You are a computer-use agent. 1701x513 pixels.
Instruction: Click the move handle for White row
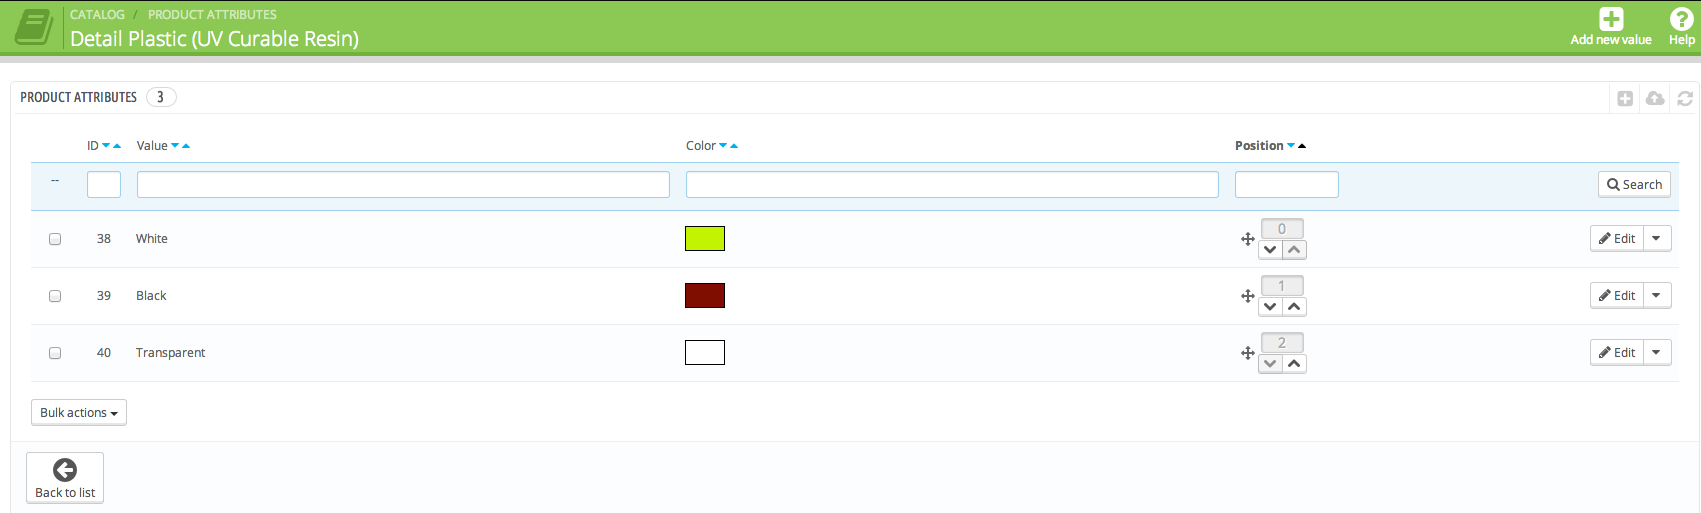[1248, 239]
